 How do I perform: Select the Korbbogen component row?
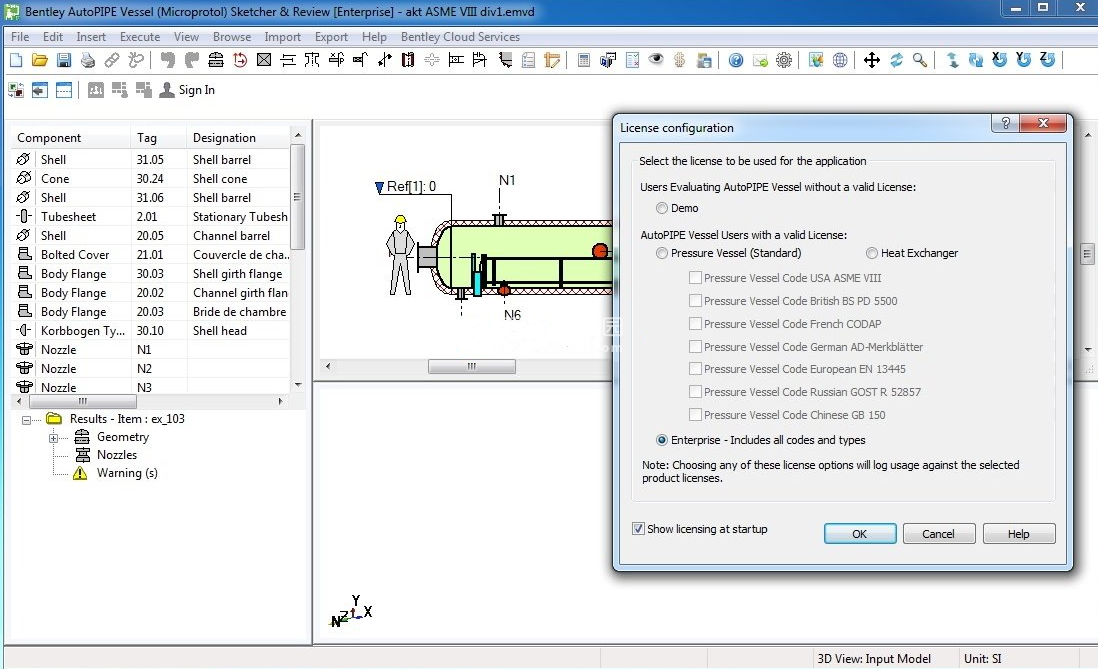tap(151, 331)
